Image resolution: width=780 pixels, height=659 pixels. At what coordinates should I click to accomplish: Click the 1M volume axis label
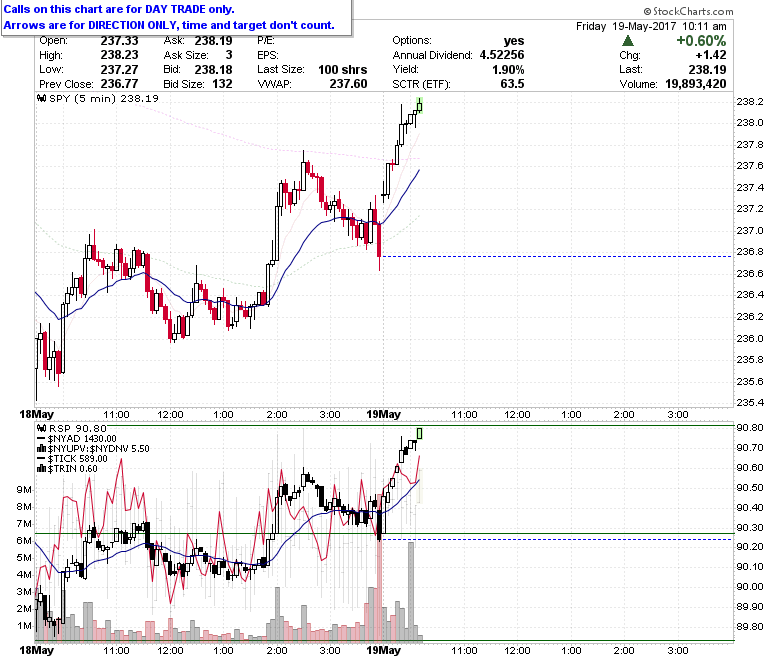click(24, 626)
